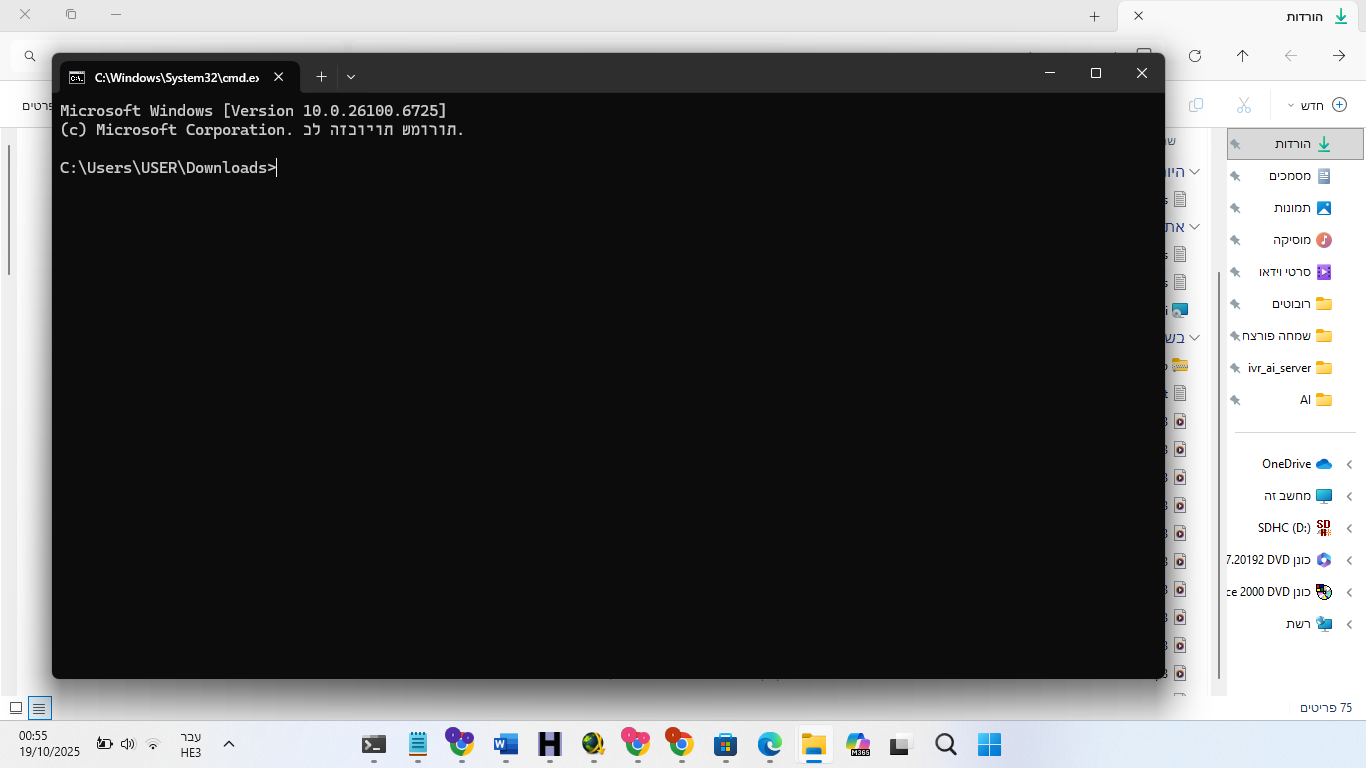Click the Explorer refresh icon
1366x768 pixels.
(x=1194, y=56)
